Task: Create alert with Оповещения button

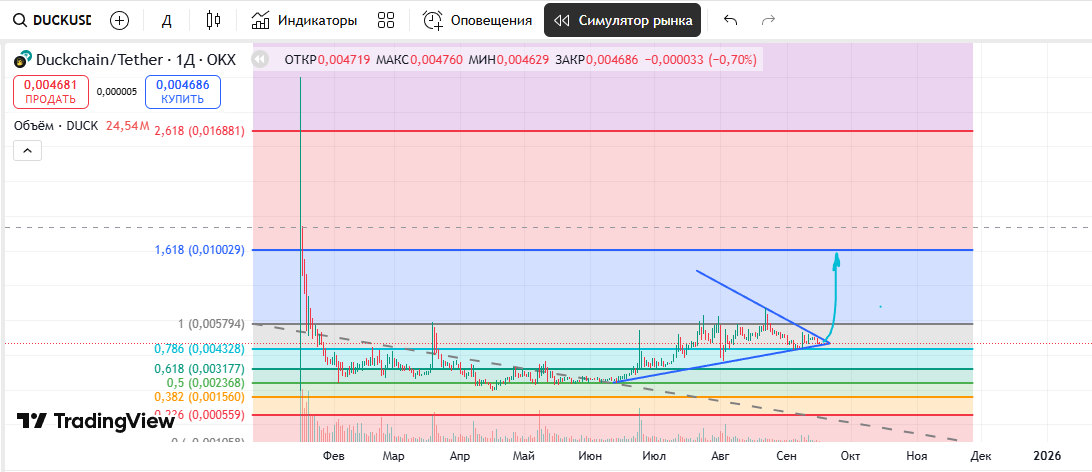Action: coord(478,20)
